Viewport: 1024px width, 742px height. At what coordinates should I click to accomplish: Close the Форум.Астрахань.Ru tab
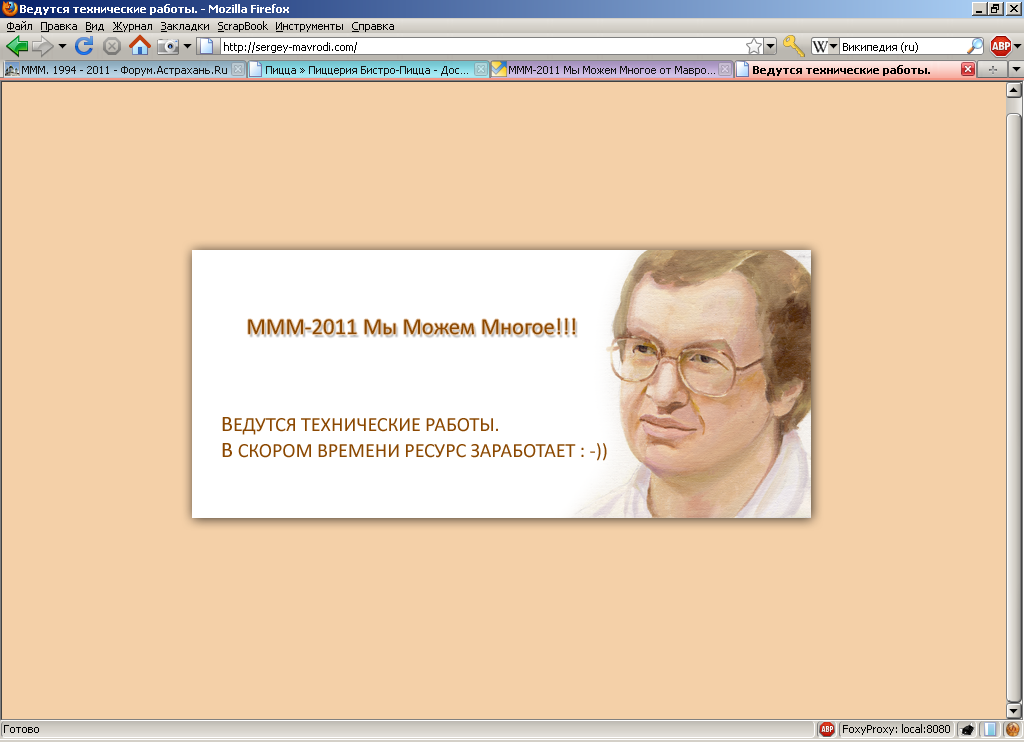(238, 69)
